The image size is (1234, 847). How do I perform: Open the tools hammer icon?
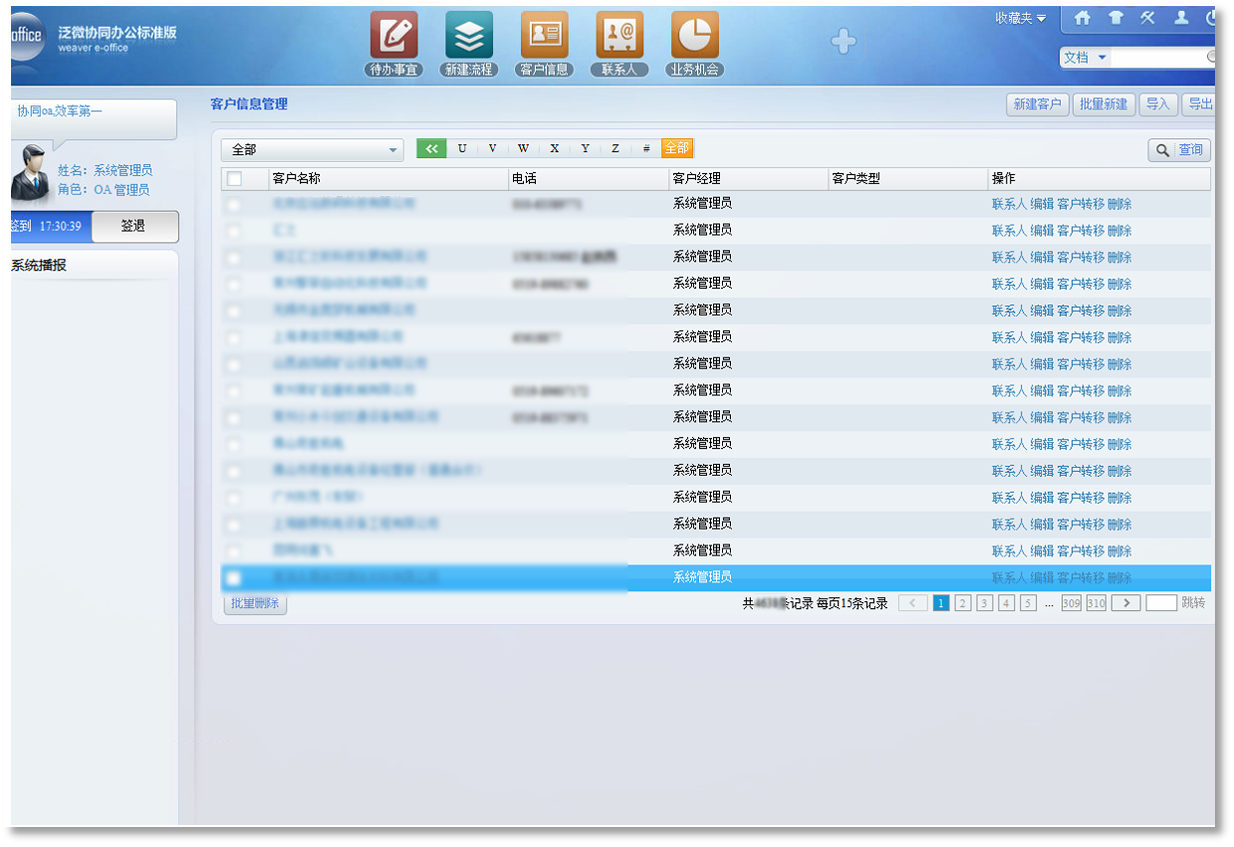(x=1148, y=18)
